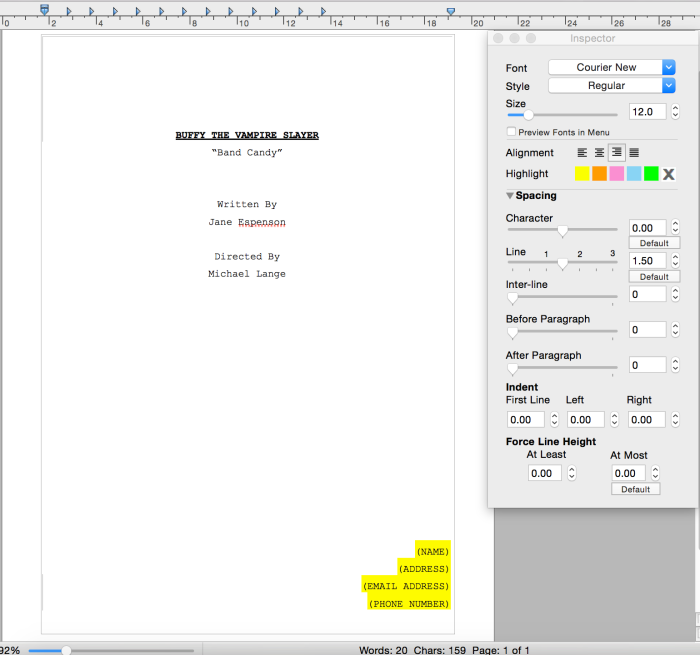Click the Right indent field
Screen dimensions: 700x655
647,420
